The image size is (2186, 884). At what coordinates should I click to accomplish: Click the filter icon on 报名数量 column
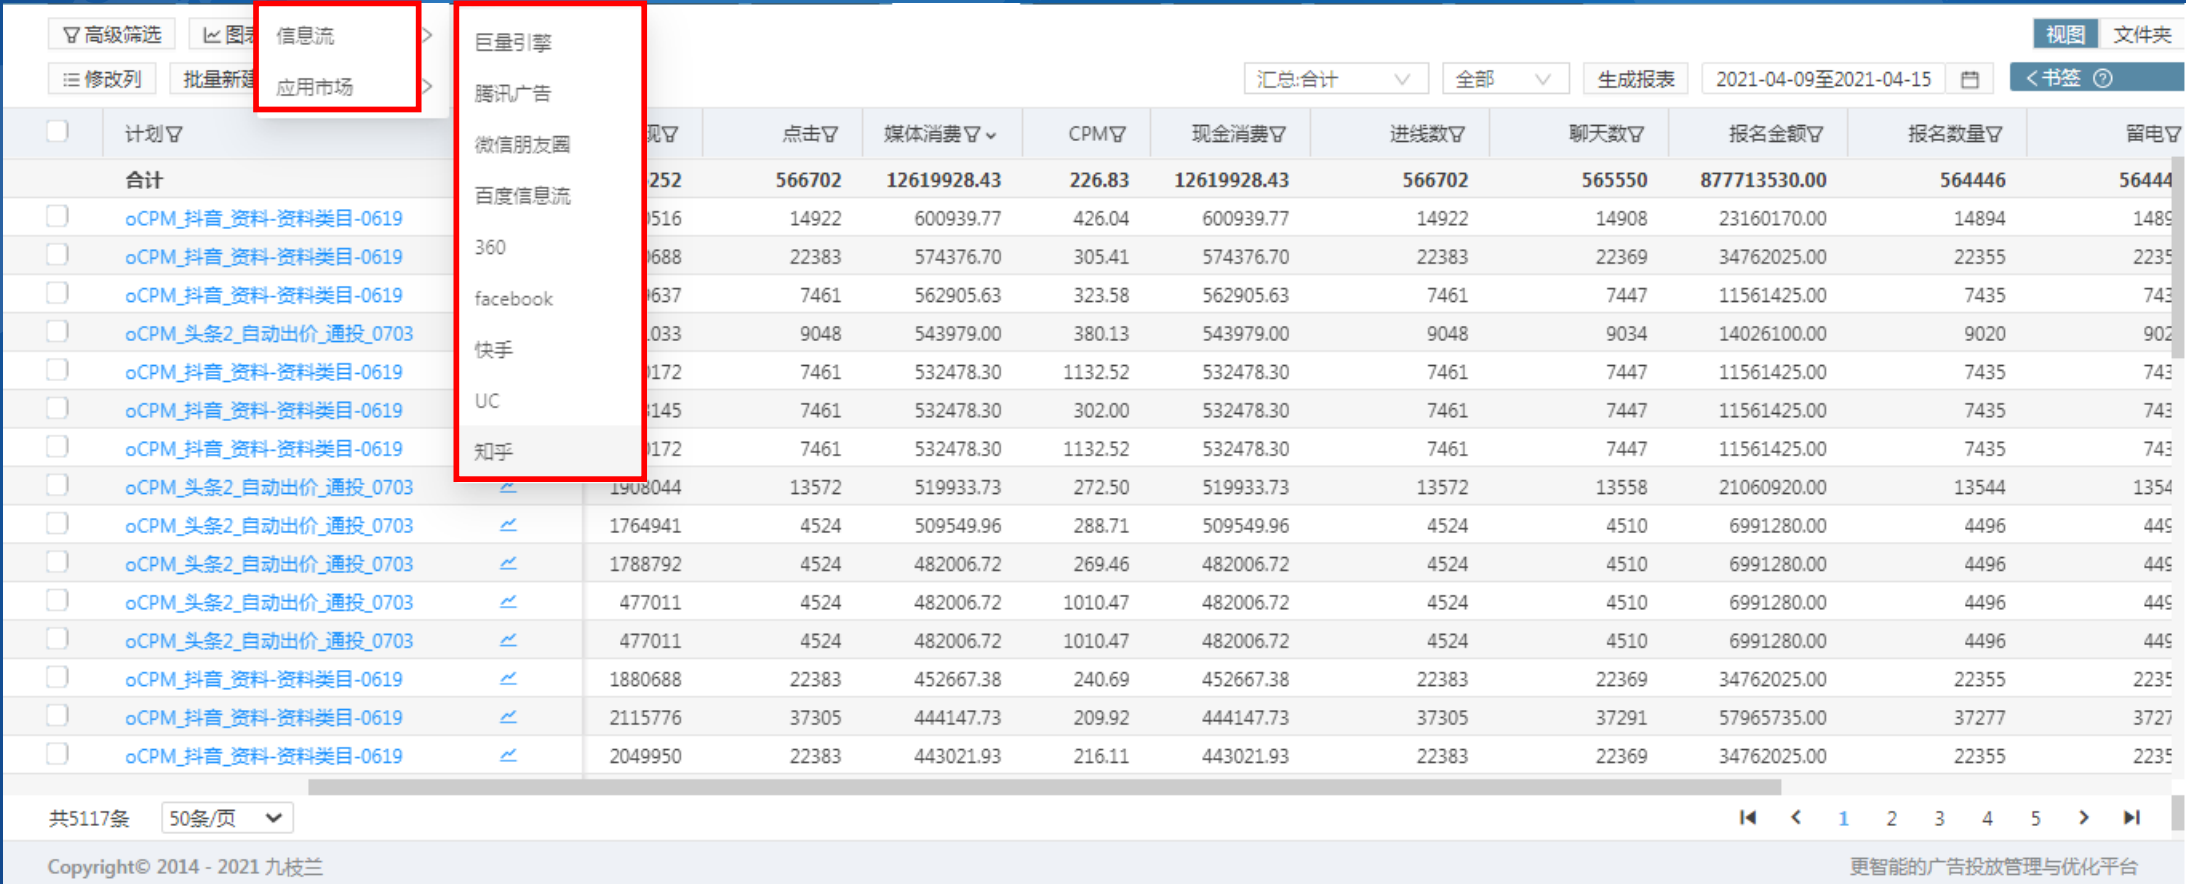[1994, 134]
